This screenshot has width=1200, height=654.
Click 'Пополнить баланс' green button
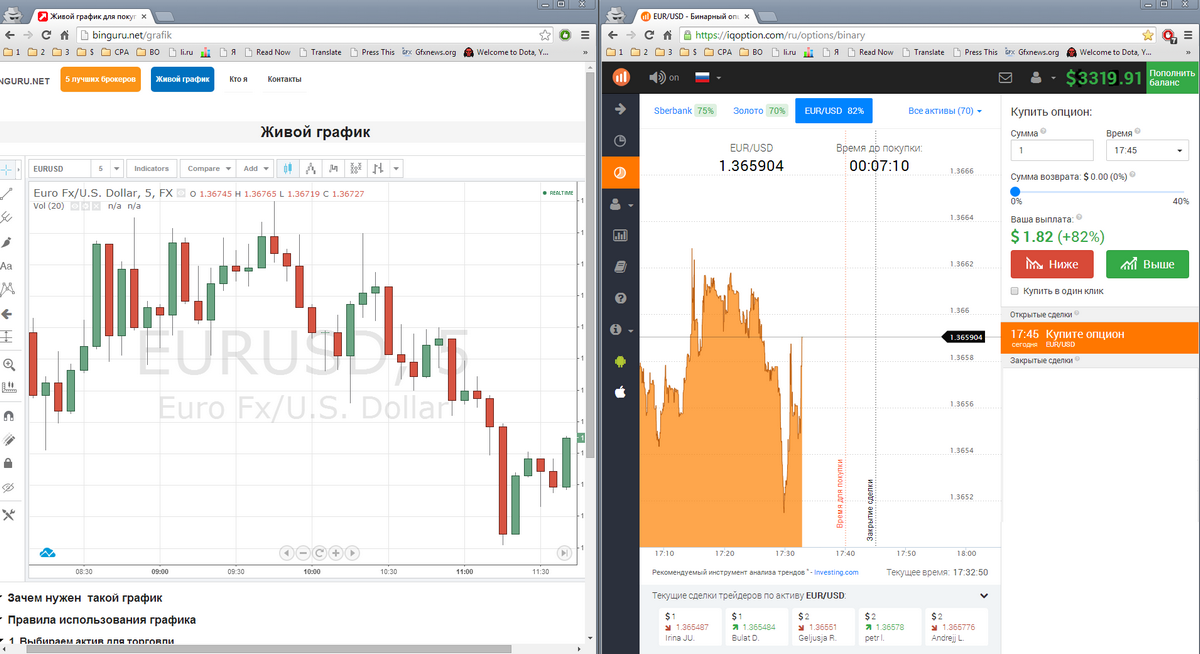point(1172,77)
